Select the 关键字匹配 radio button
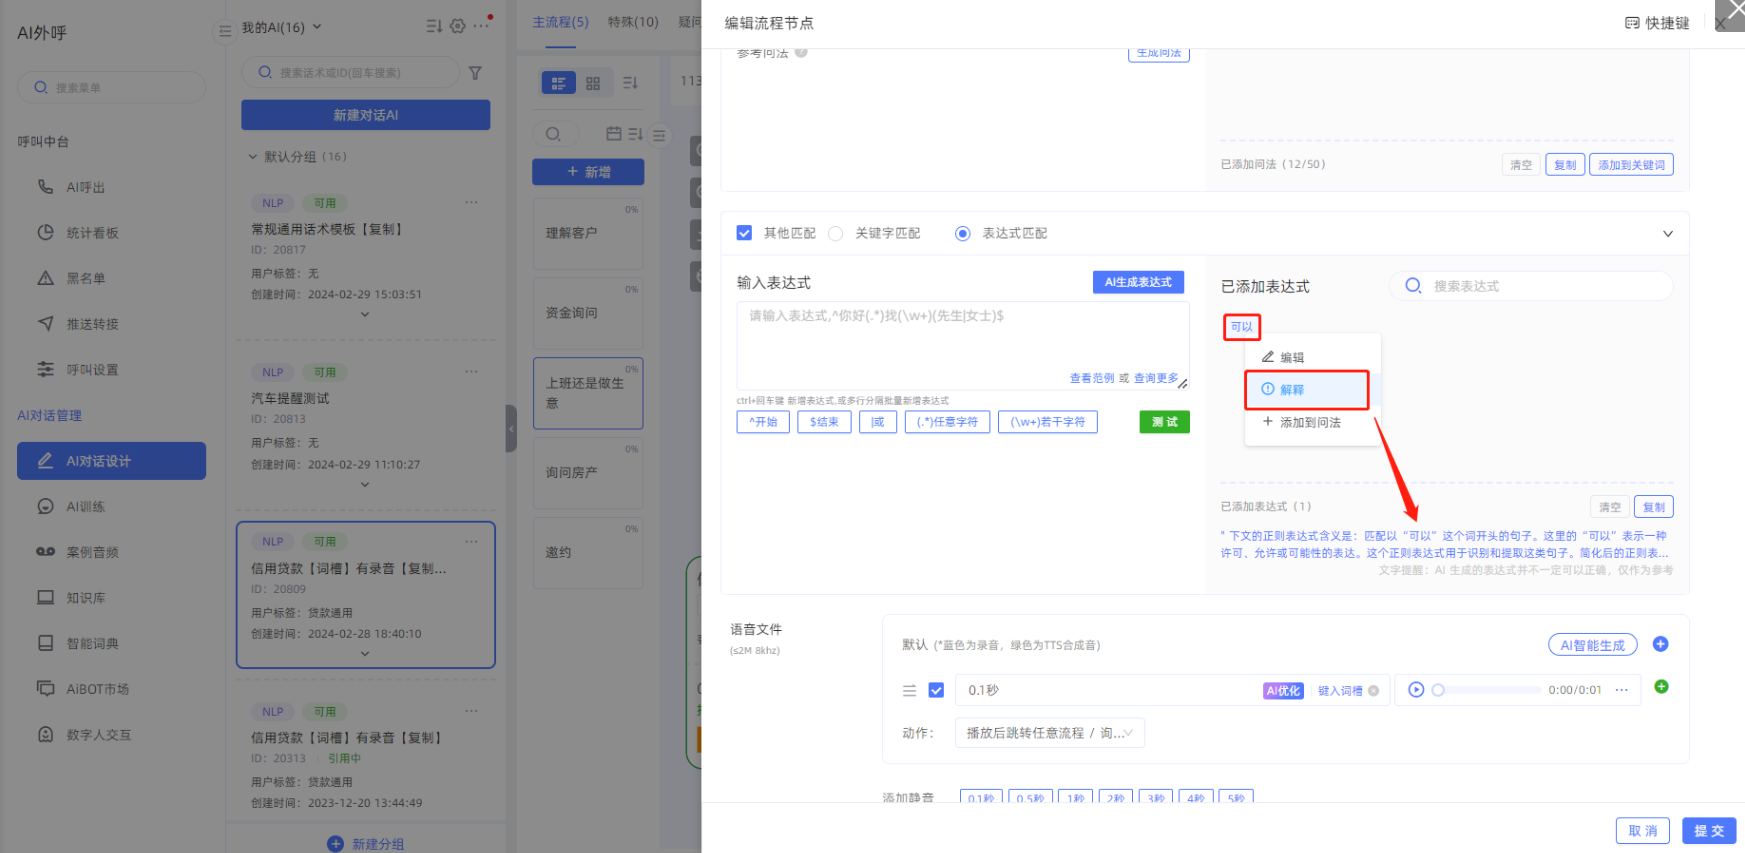1745x853 pixels. click(836, 233)
